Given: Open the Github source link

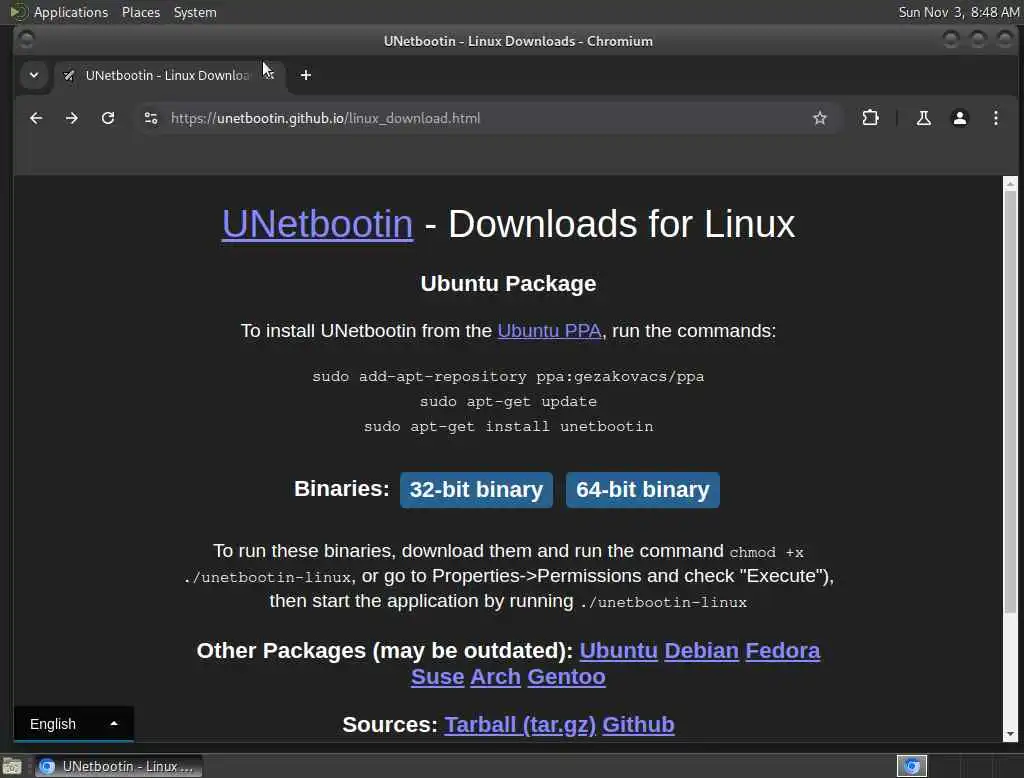Looking at the screenshot, I should coord(638,724).
